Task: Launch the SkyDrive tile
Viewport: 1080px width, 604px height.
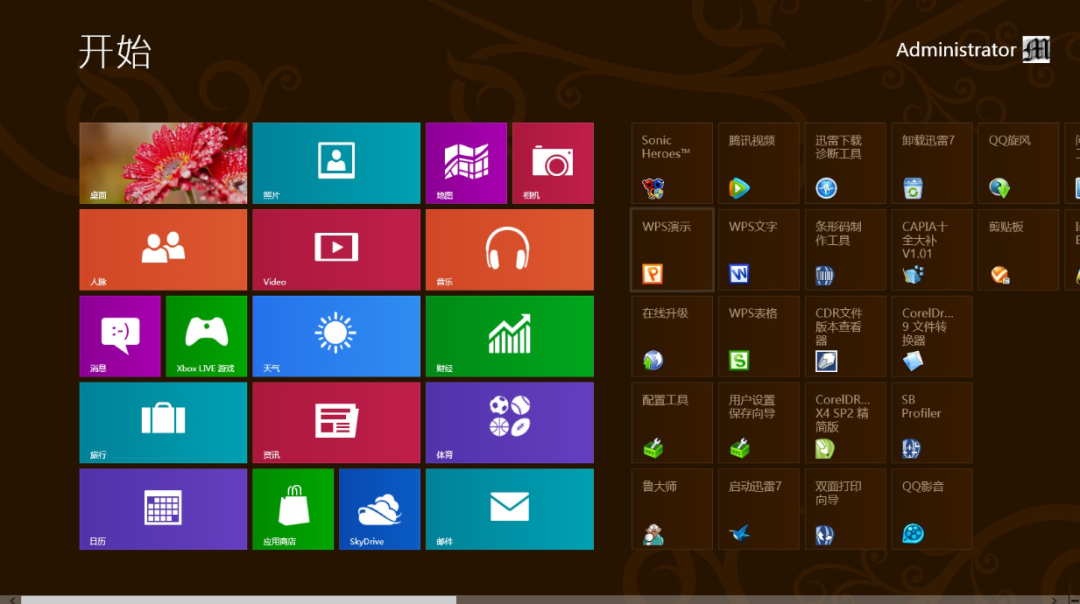Action: (380, 510)
